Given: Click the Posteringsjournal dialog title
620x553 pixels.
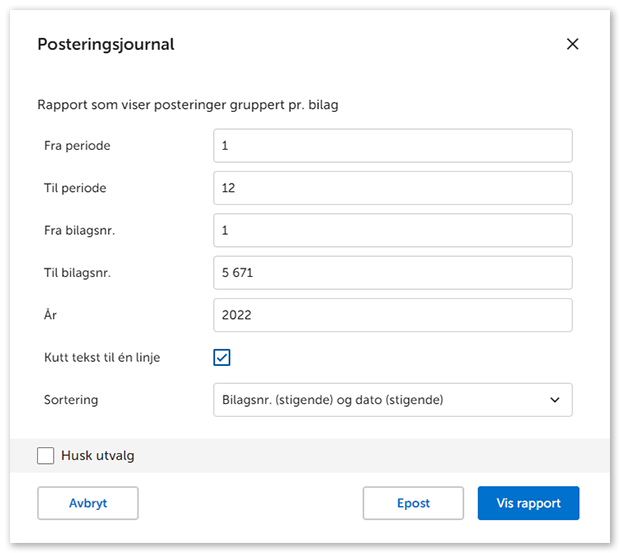Looking at the screenshot, I should (105, 45).
